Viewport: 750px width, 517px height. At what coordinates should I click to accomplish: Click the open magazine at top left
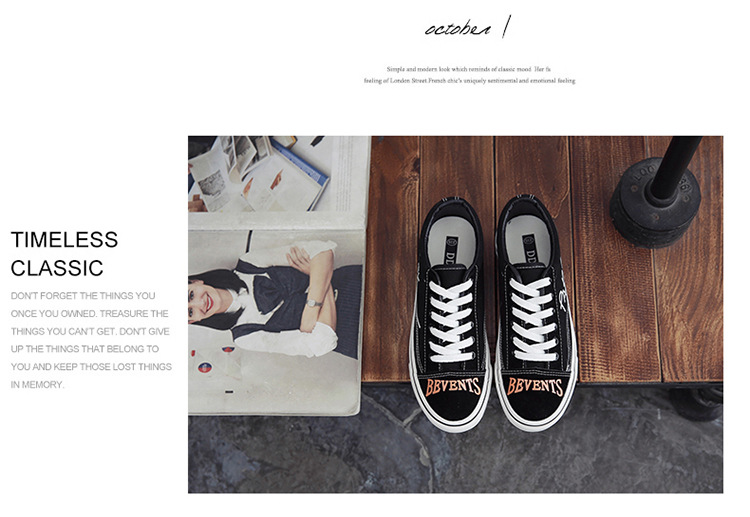point(279,174)
